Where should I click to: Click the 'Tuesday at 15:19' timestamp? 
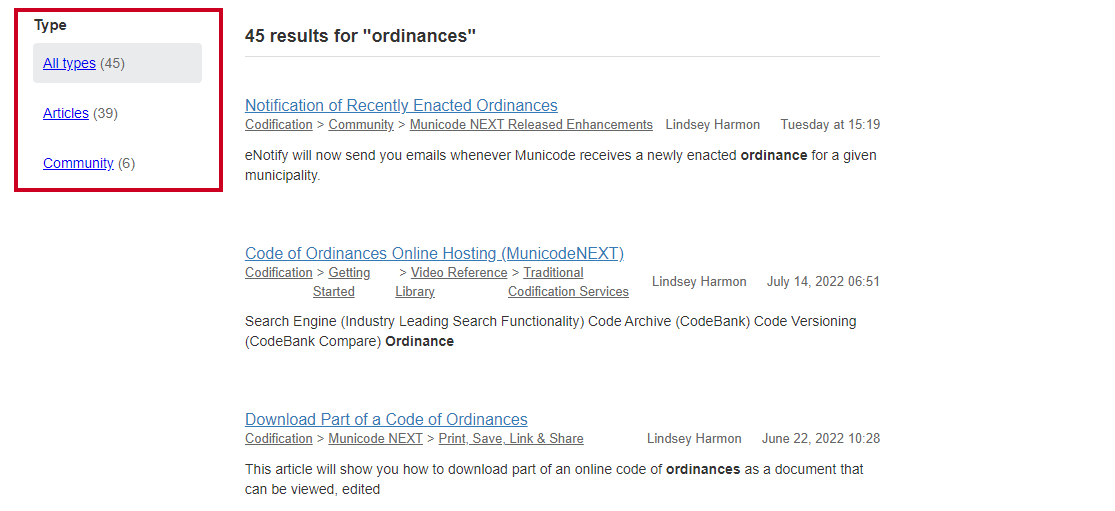point(830,124)
